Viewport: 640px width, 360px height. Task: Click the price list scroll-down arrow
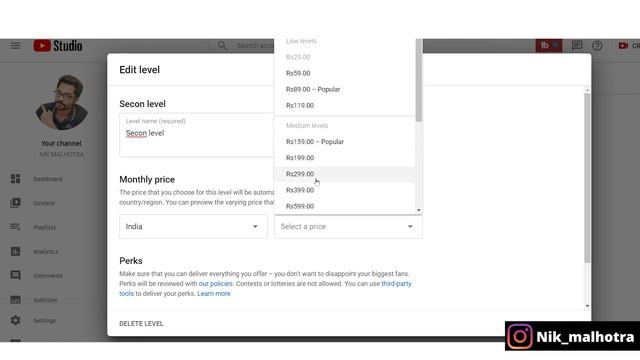tap(419, 211)
